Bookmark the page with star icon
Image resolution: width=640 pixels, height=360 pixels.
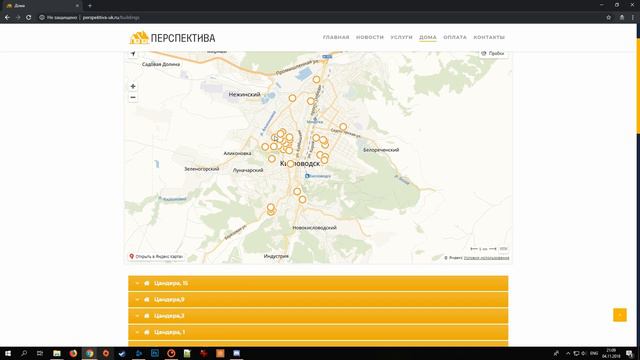coord(609,18)
